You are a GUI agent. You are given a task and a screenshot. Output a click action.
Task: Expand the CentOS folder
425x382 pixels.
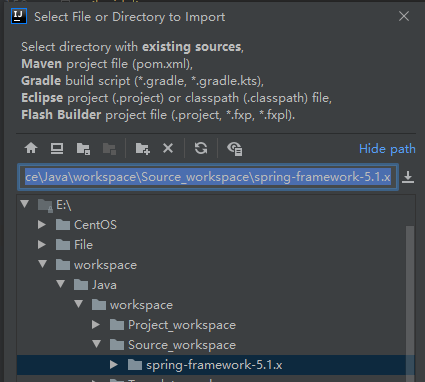(42, 224)
